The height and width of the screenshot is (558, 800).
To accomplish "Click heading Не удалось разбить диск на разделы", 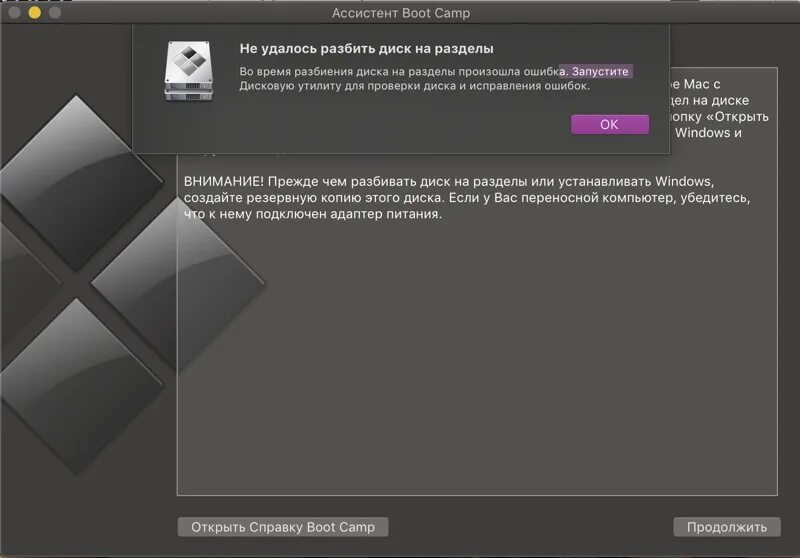I will point(366,48).
